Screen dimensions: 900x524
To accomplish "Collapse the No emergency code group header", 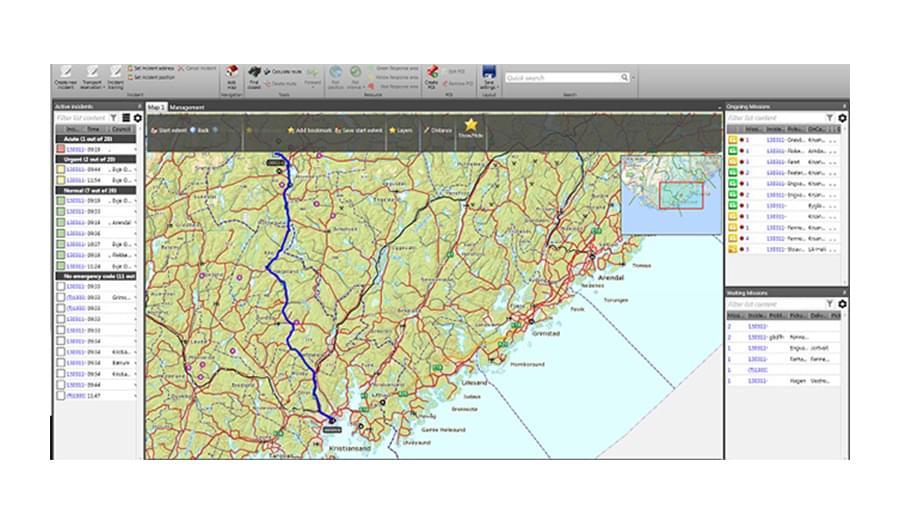I will coord(95,276).
